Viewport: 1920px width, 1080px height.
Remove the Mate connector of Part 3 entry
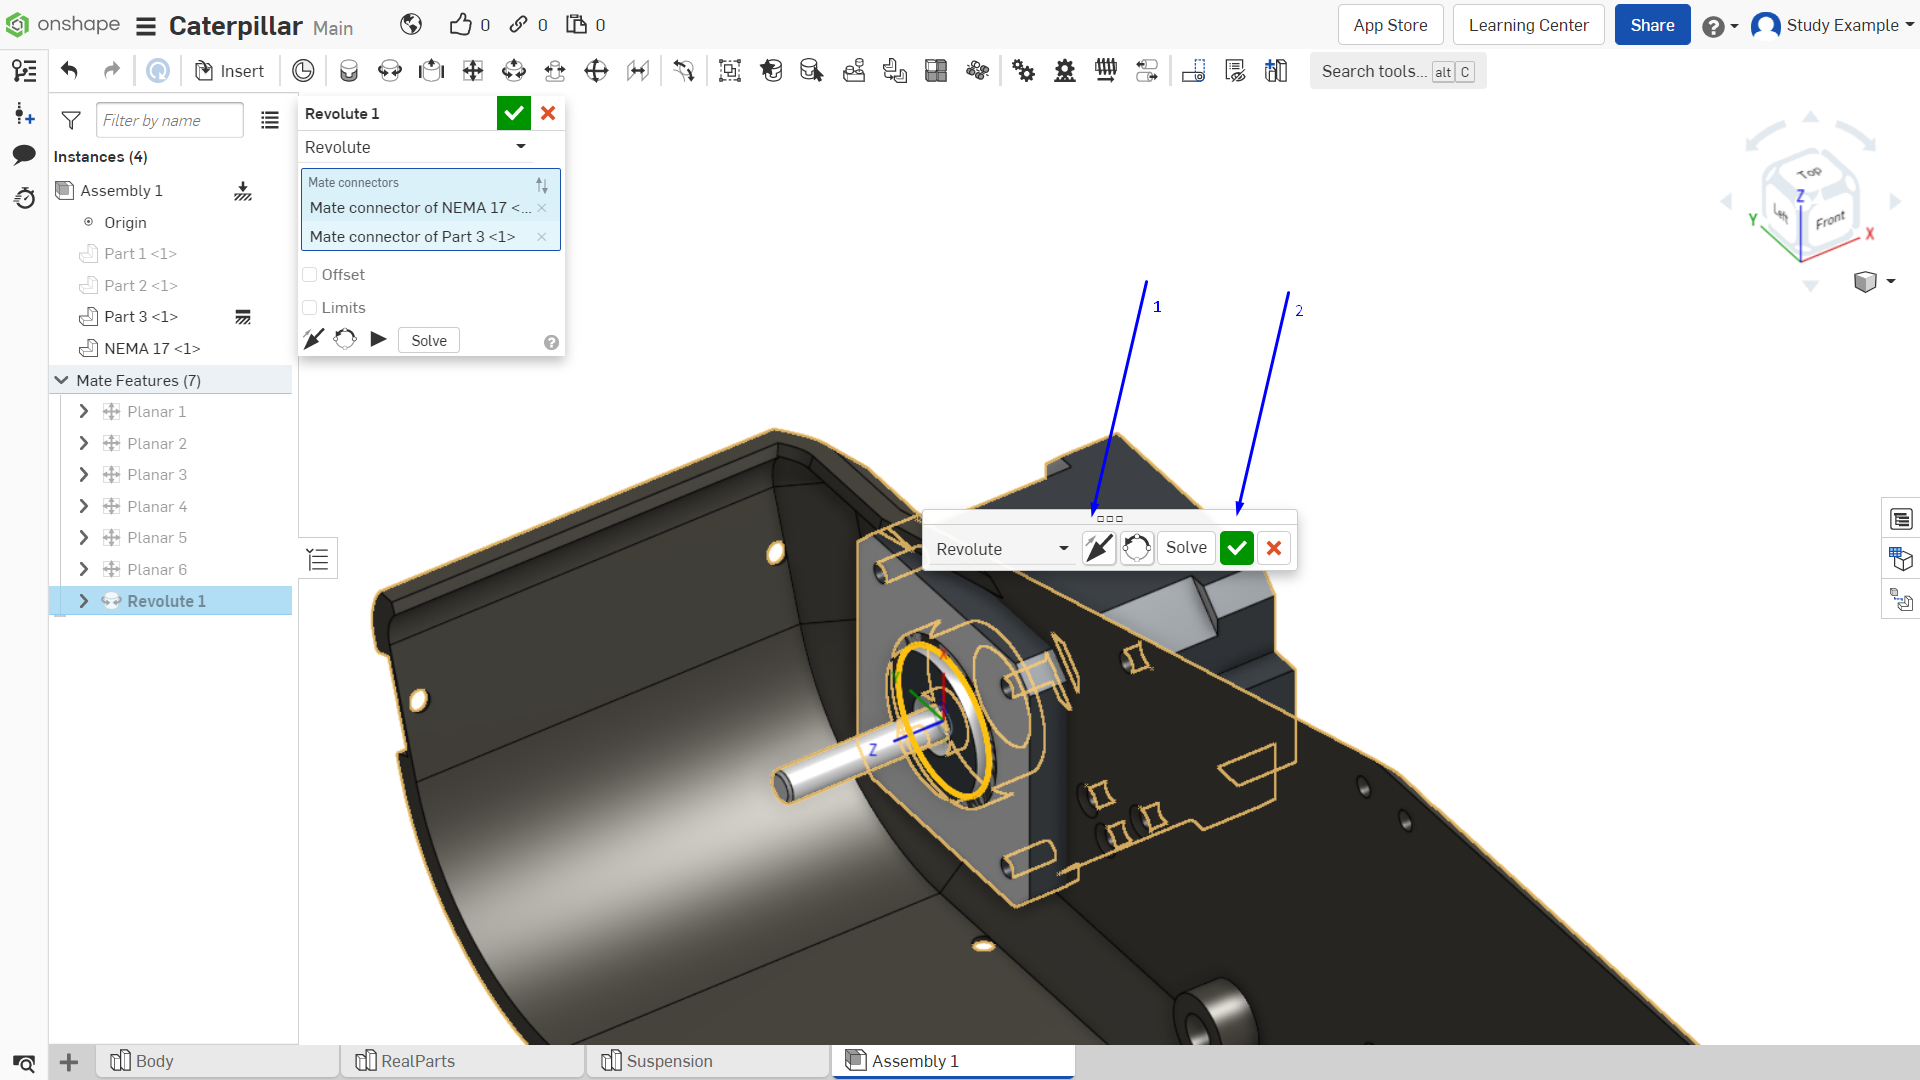point(542,237)
